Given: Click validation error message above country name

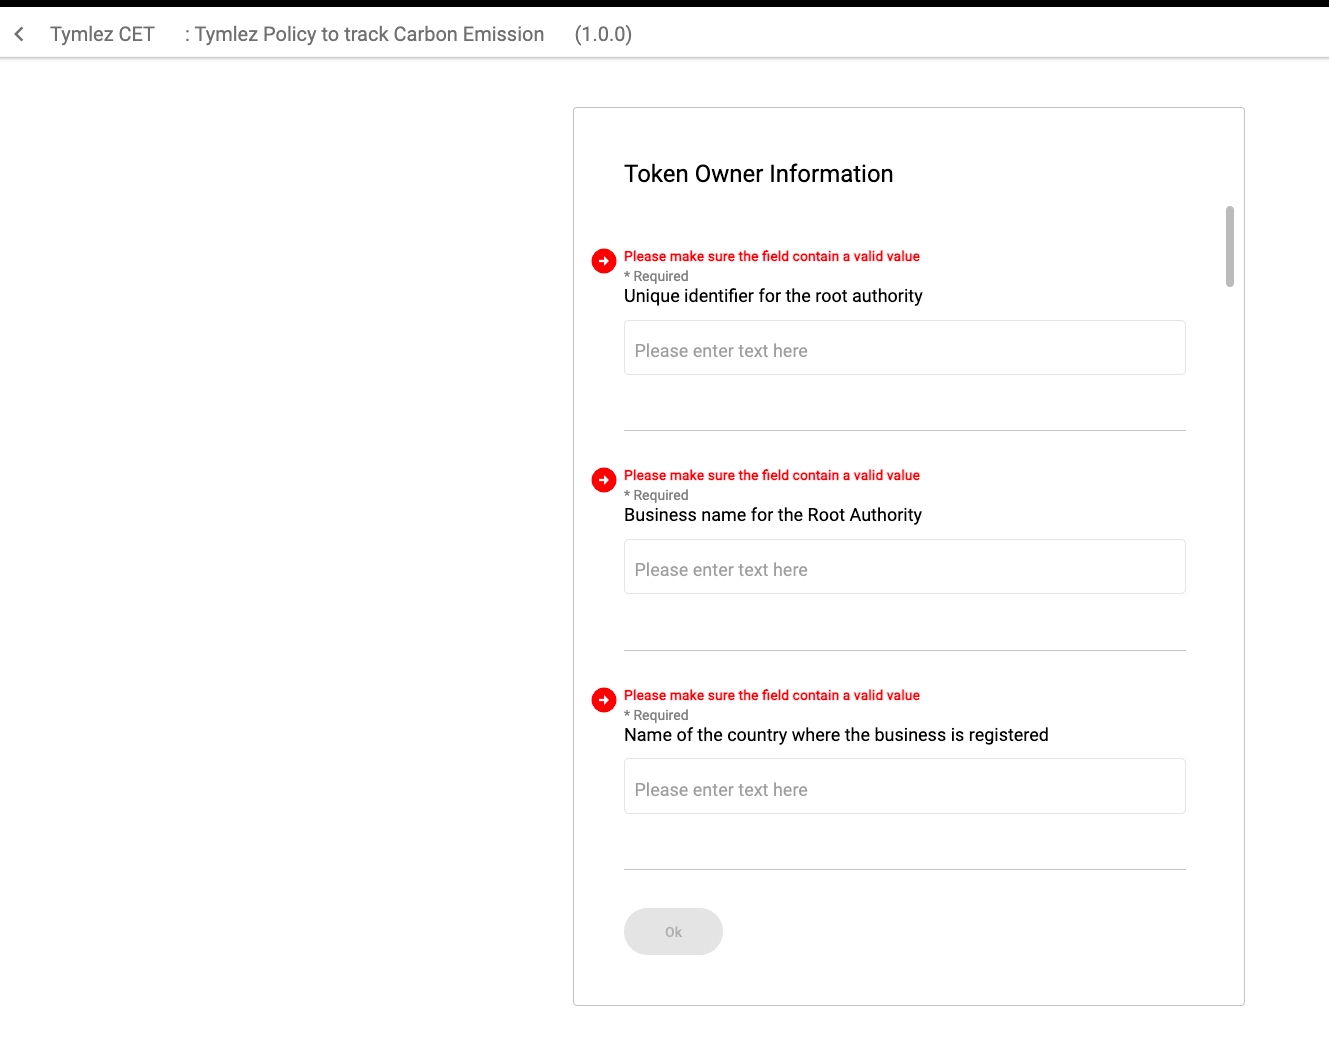Looking at the screenshot, I should (x=771, y=696).
